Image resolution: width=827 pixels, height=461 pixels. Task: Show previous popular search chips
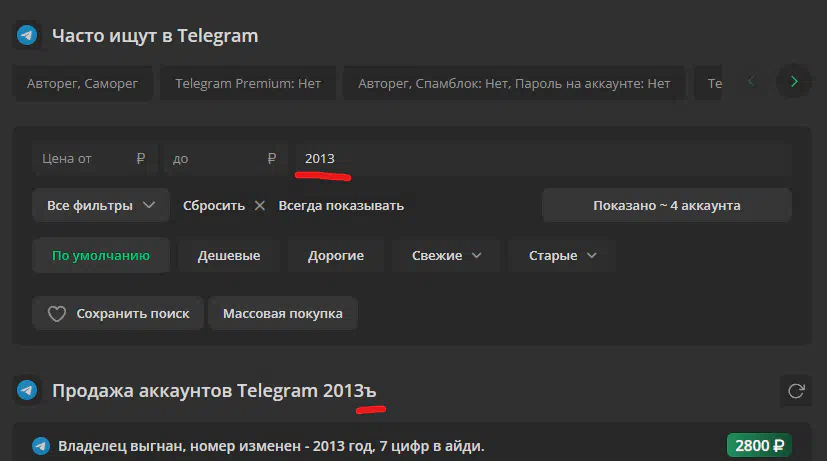[752, 81]
